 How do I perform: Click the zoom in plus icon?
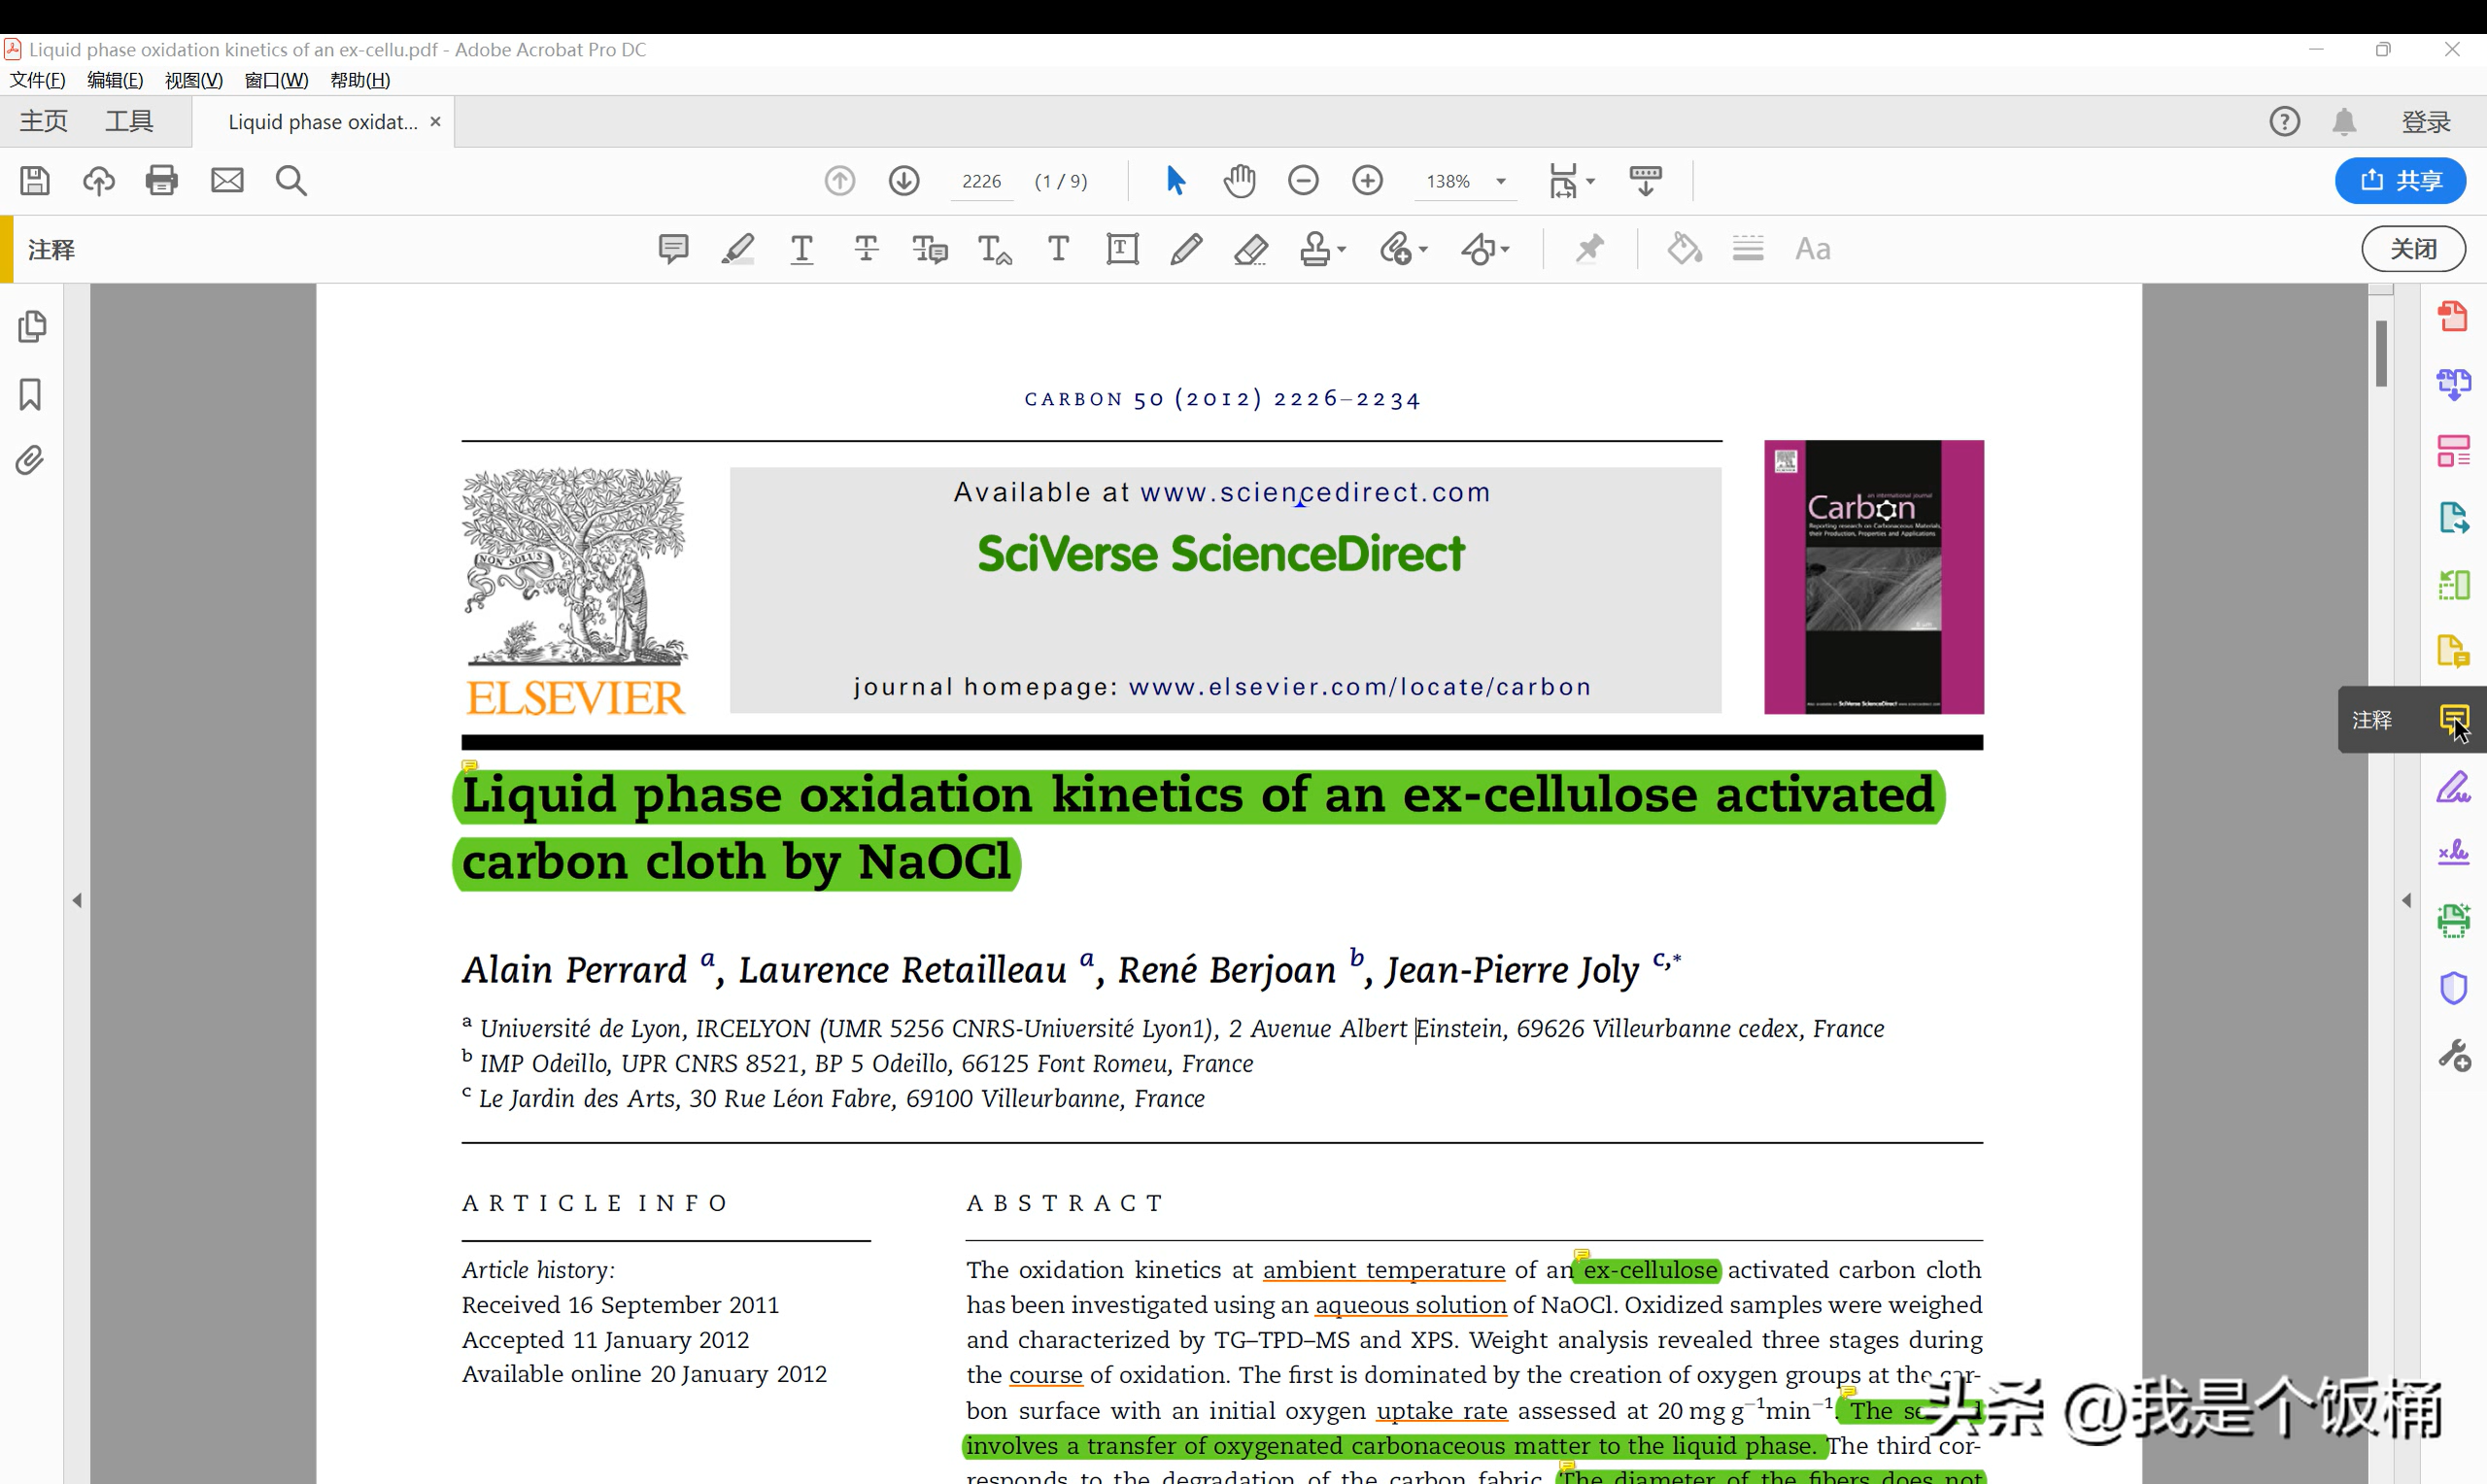1367,181
